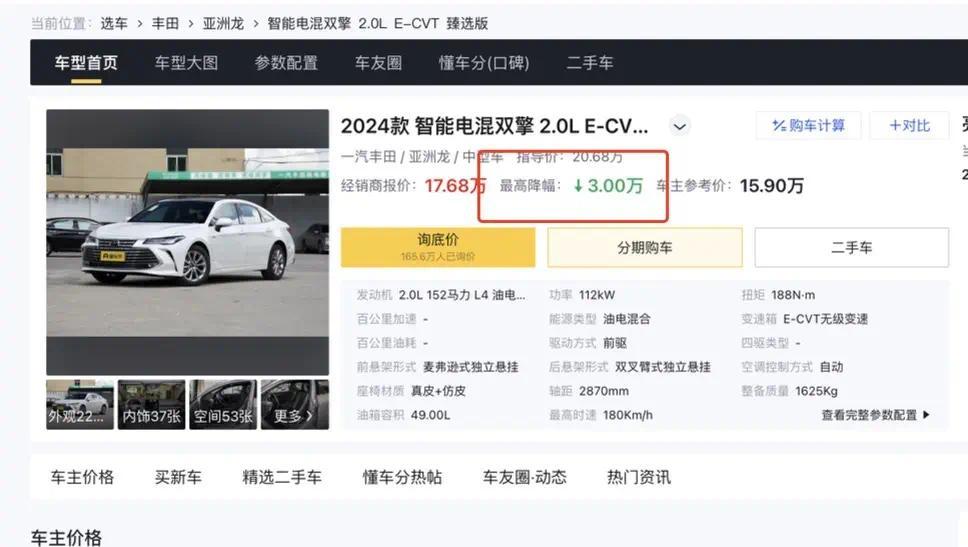Click 亚洲龙 breadcrumb link

(x=223, y=23)
